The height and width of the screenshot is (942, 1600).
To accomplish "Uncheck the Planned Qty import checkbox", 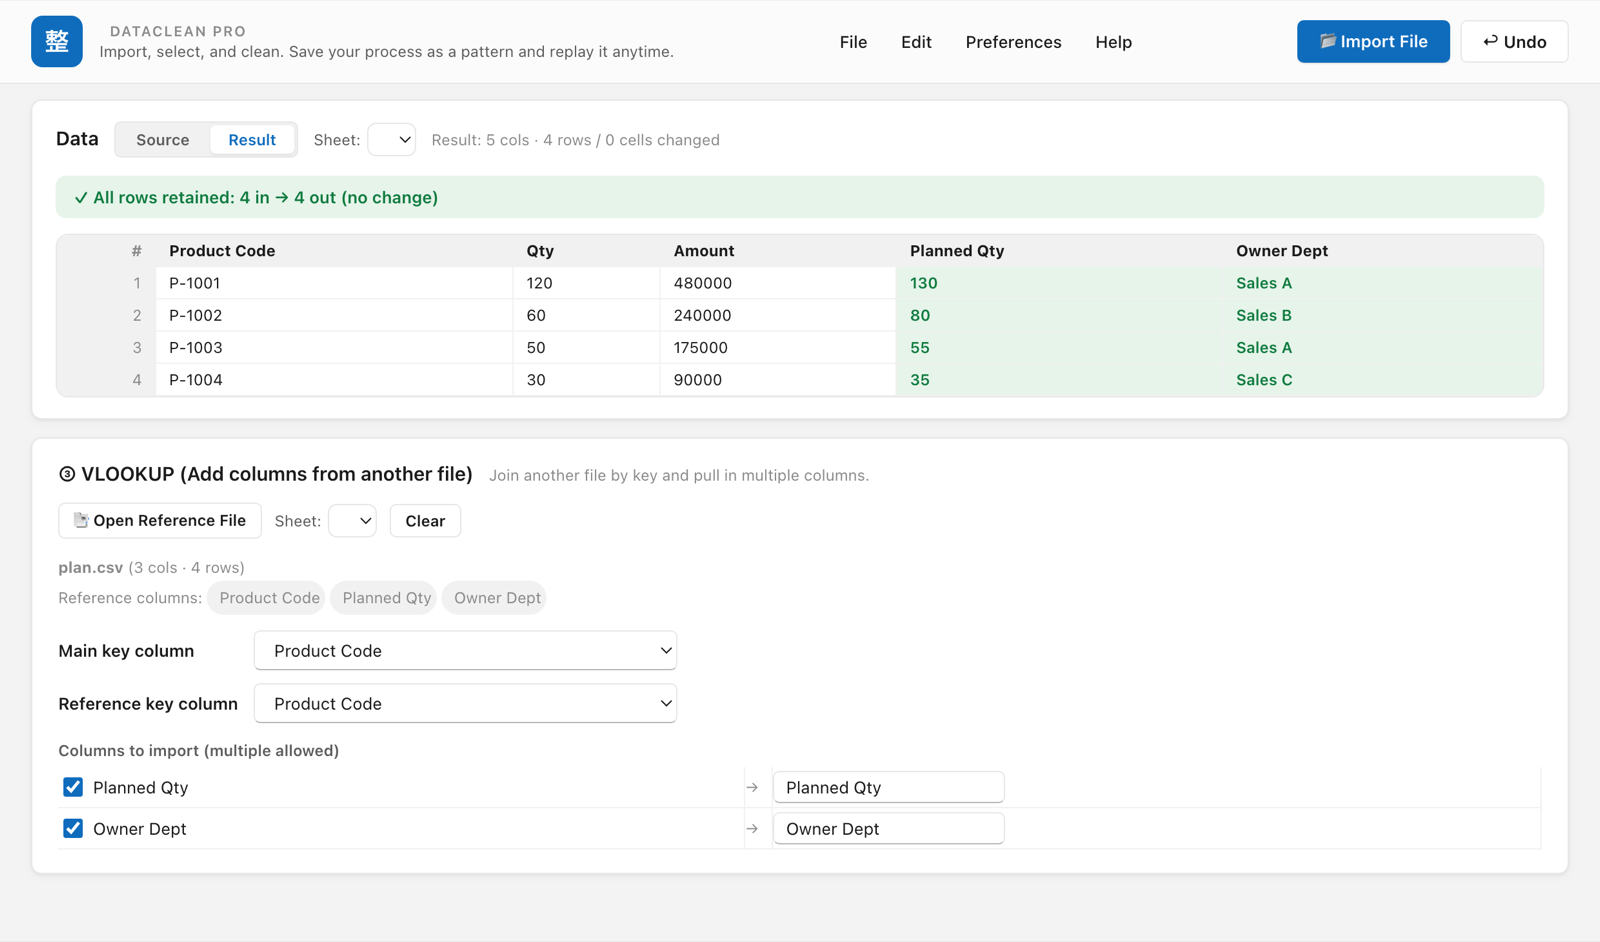I will 73,787.
